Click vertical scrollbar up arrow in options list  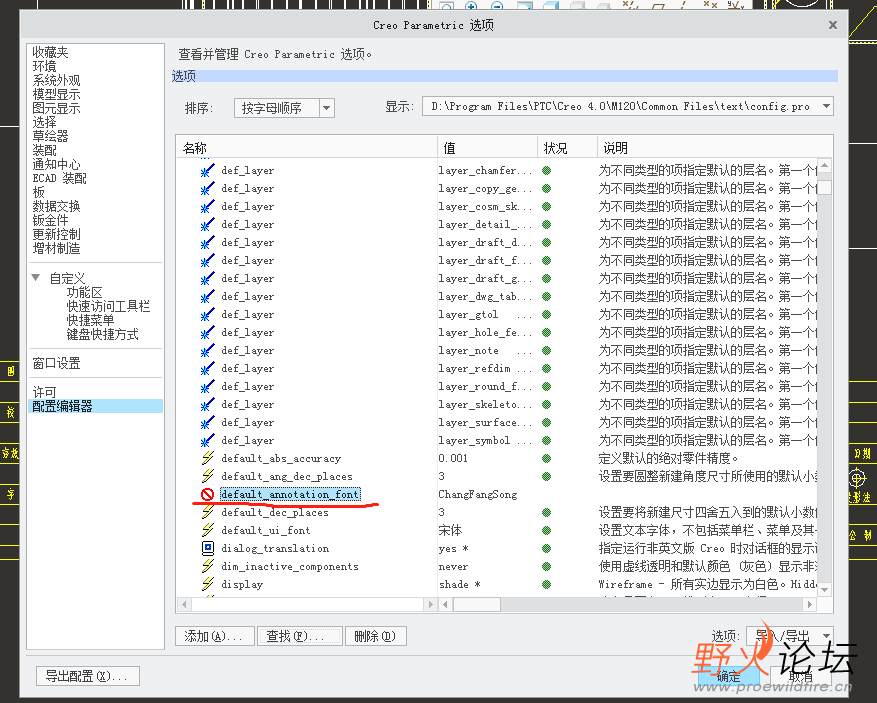tap(824, 166)
